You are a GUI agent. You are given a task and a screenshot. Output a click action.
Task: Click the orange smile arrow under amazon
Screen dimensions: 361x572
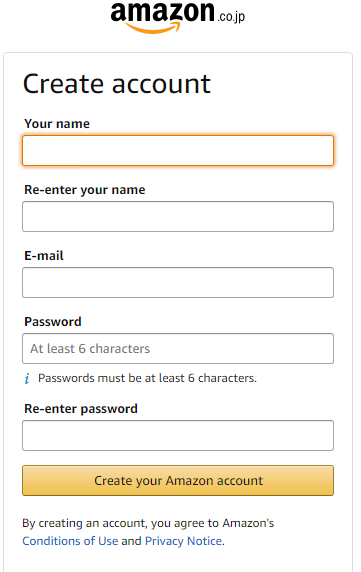152,28
